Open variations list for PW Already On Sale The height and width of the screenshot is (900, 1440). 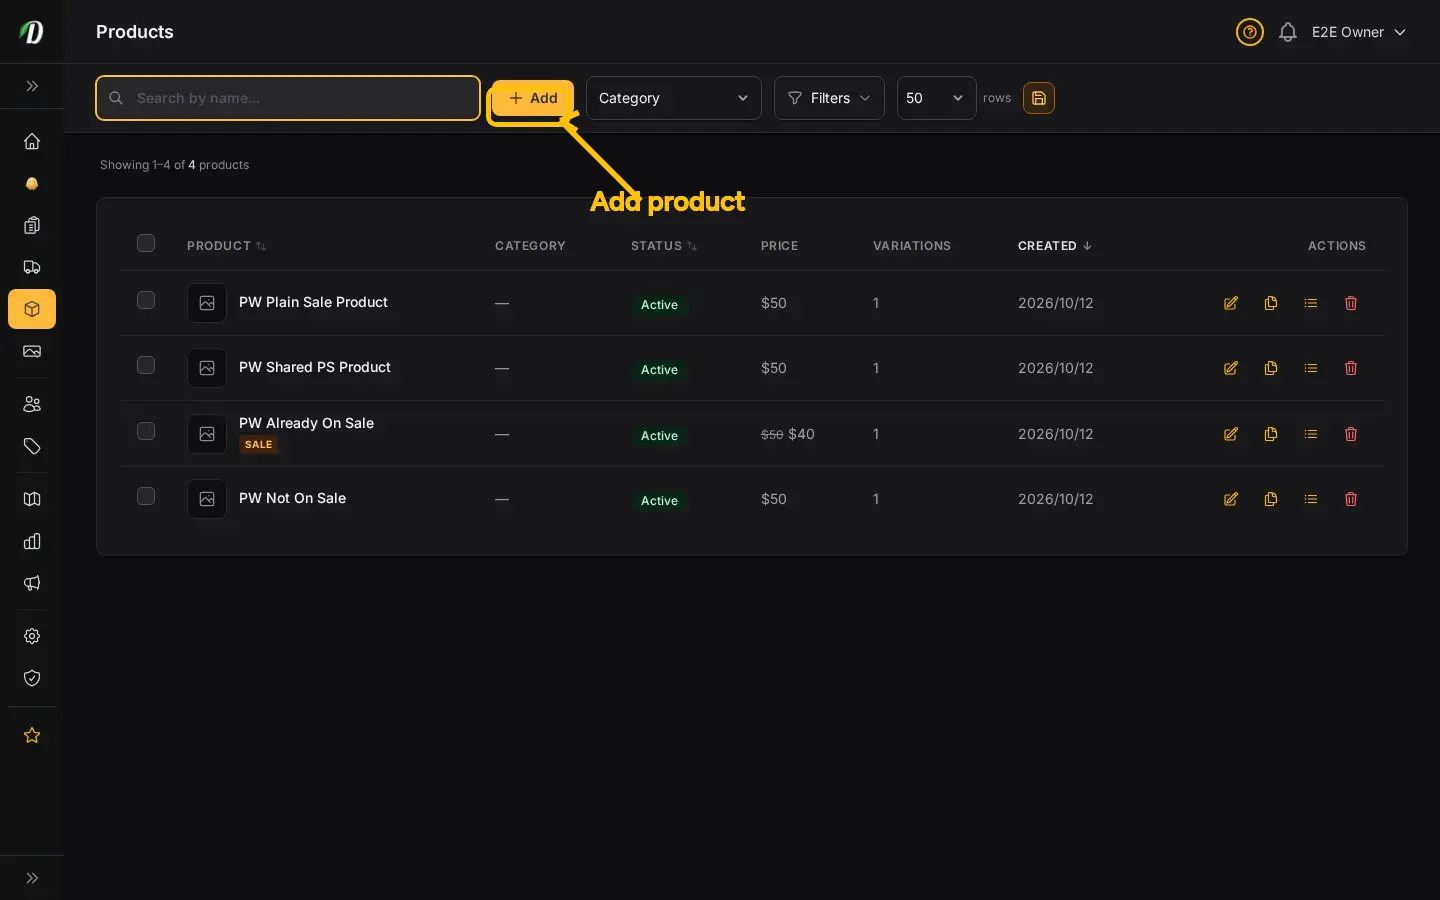(x=1311, y=434)
